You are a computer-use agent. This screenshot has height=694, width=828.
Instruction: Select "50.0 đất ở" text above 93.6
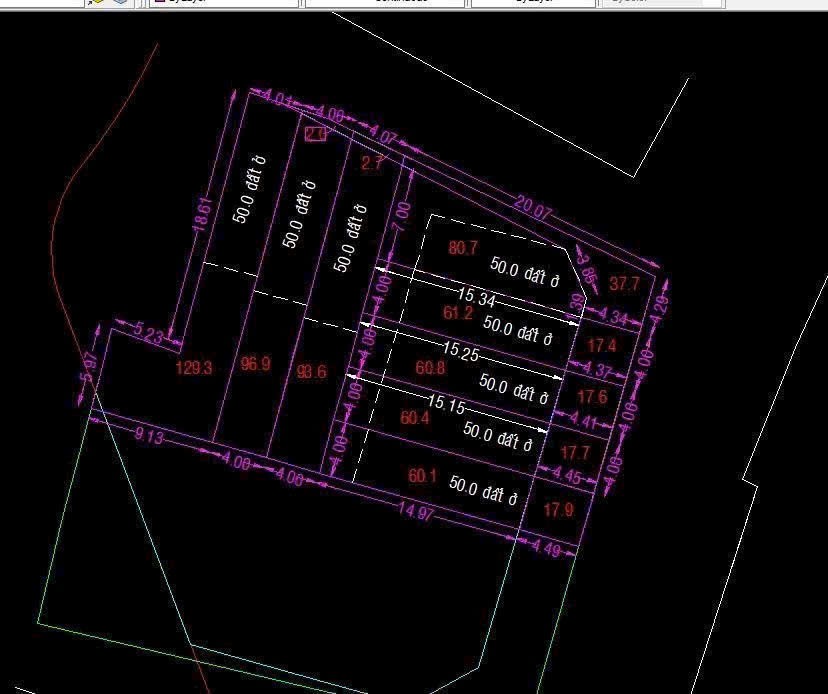(351, 238)
